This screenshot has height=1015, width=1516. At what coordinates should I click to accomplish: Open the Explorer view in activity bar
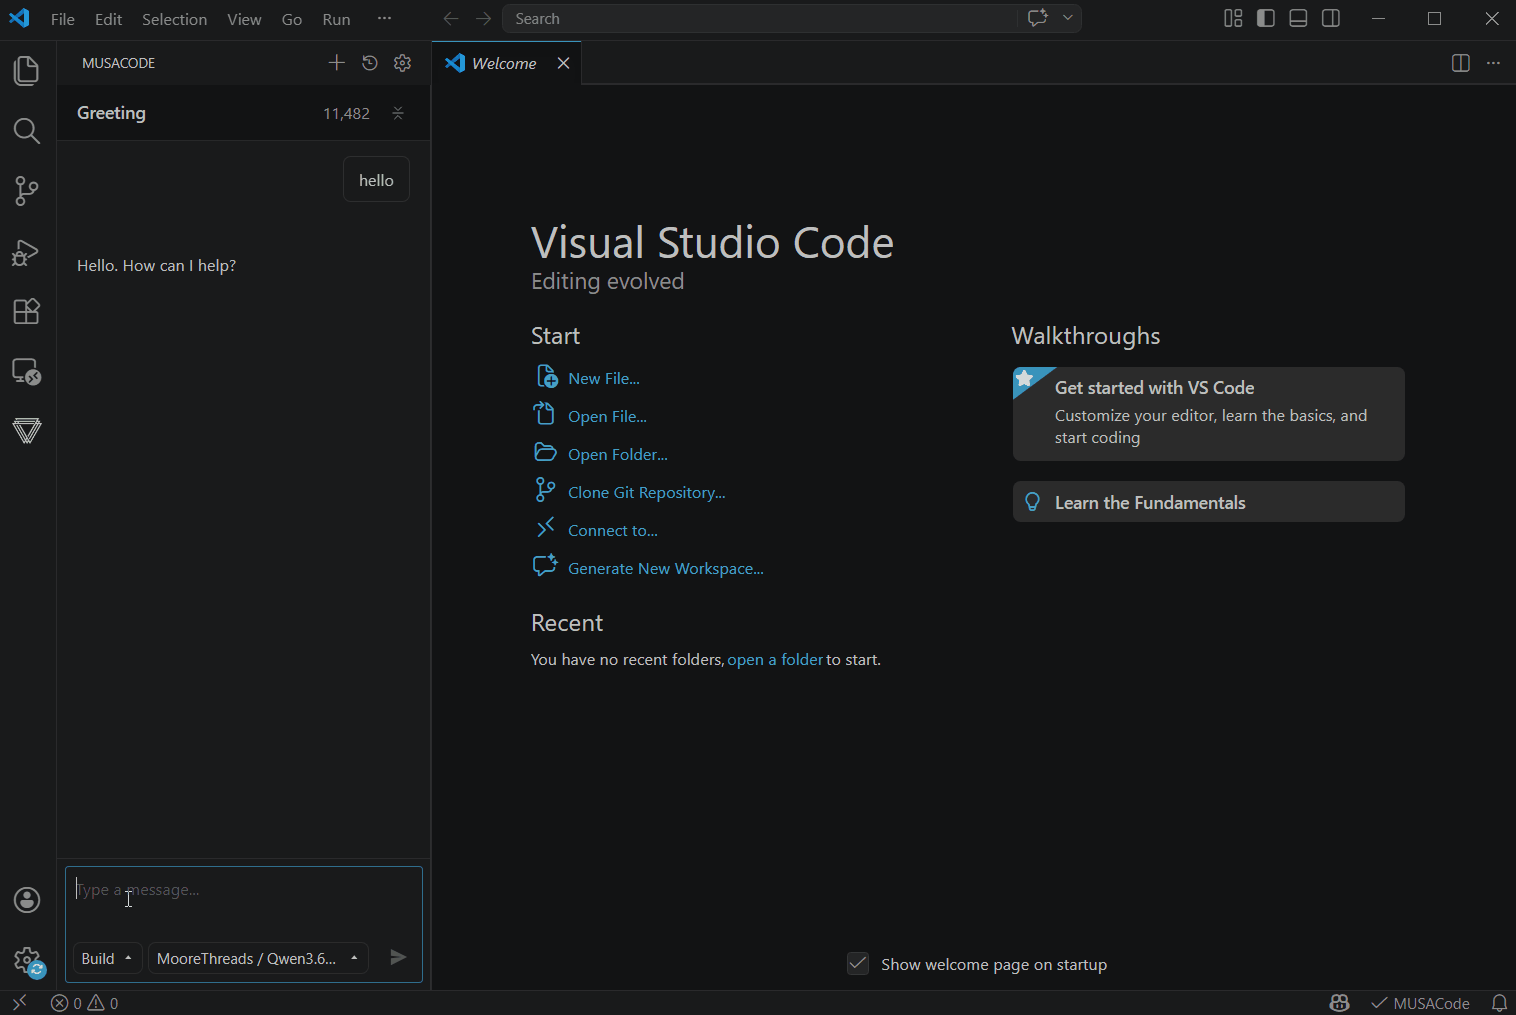pyautogui.click(x=27, y=71)
